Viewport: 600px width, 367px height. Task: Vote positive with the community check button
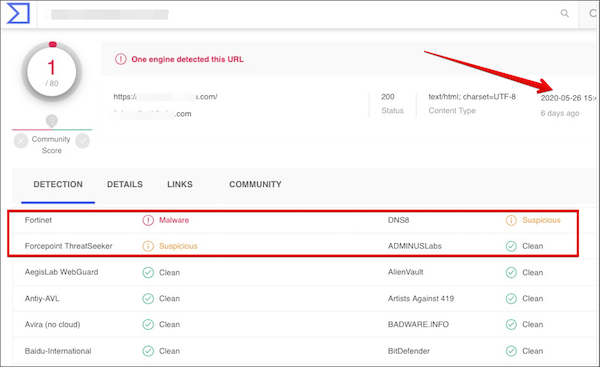(x=82, y=141)
